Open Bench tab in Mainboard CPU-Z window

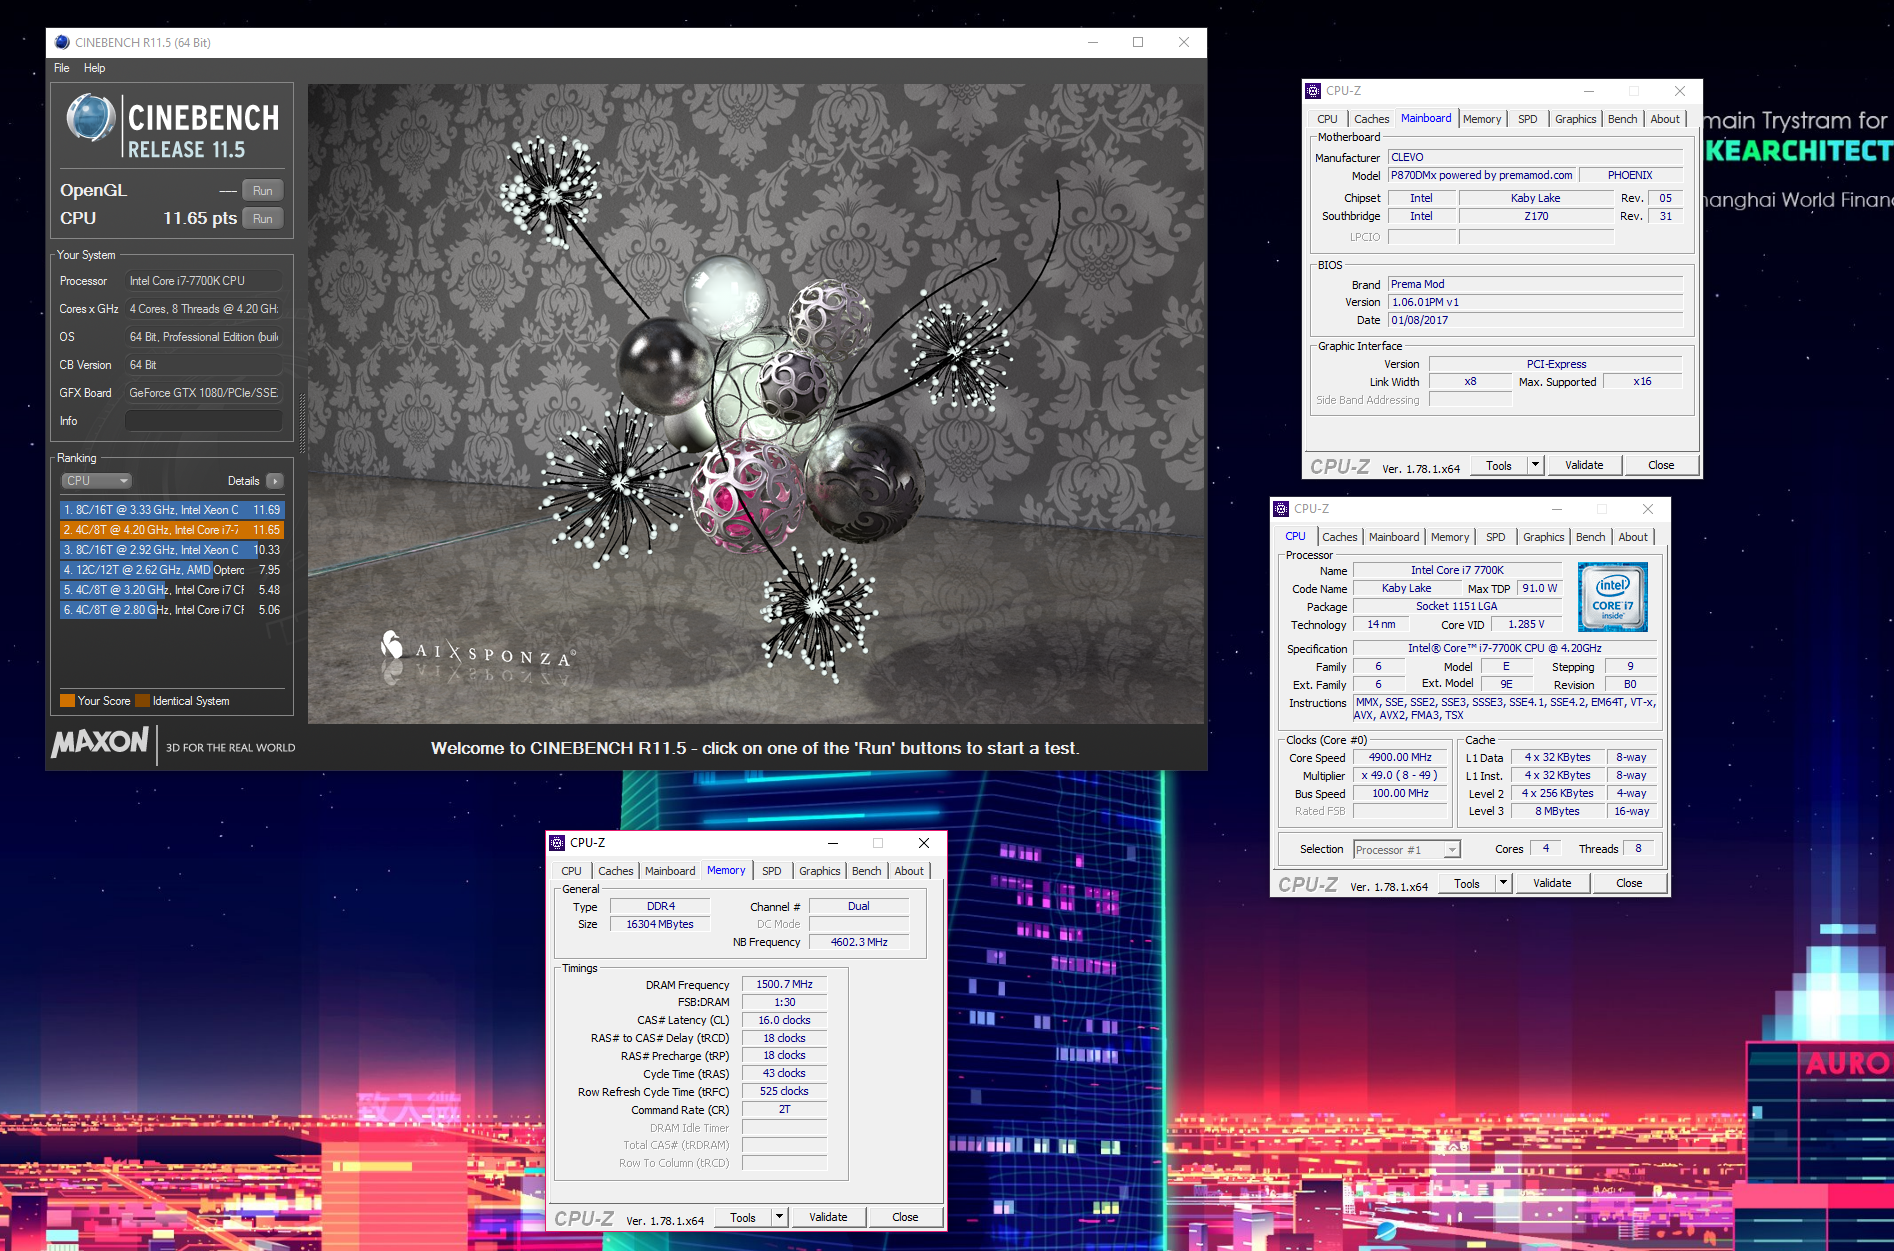(x=1622, y=119)
